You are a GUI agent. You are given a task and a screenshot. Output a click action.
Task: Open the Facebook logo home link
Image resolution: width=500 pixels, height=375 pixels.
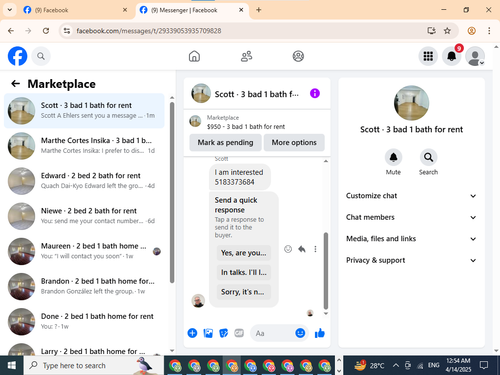pos(17,56)
